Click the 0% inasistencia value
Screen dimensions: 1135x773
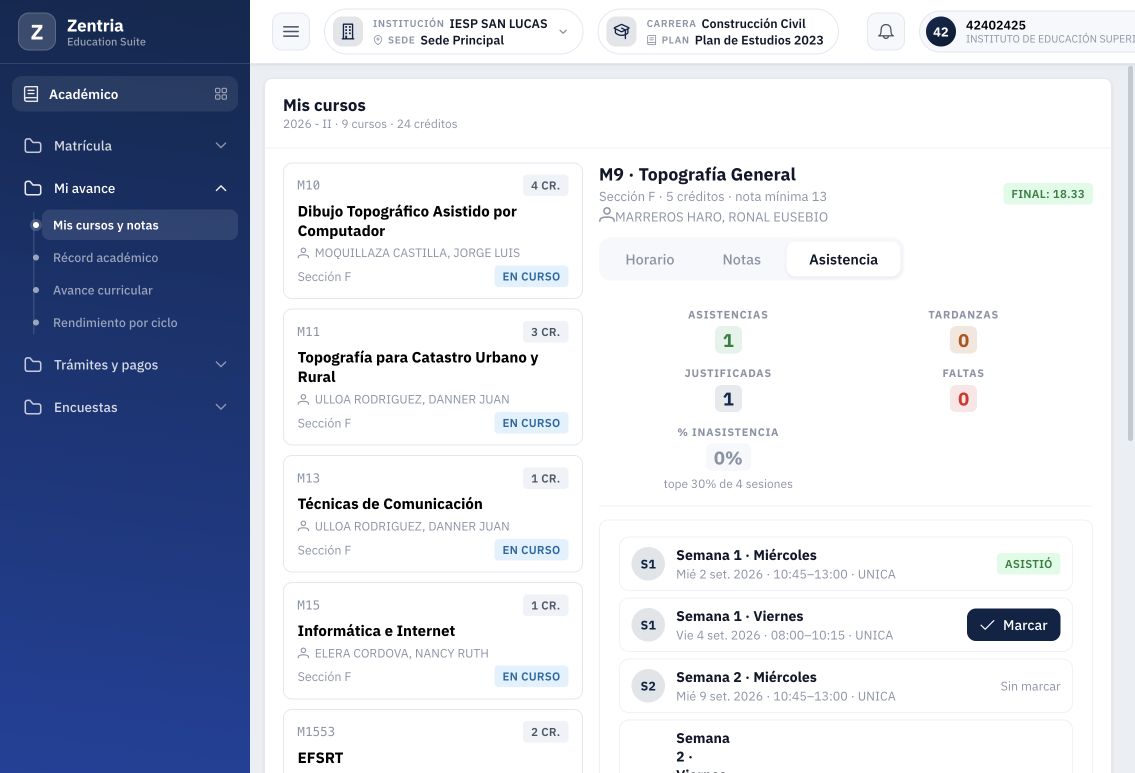(x=727, y=457)
